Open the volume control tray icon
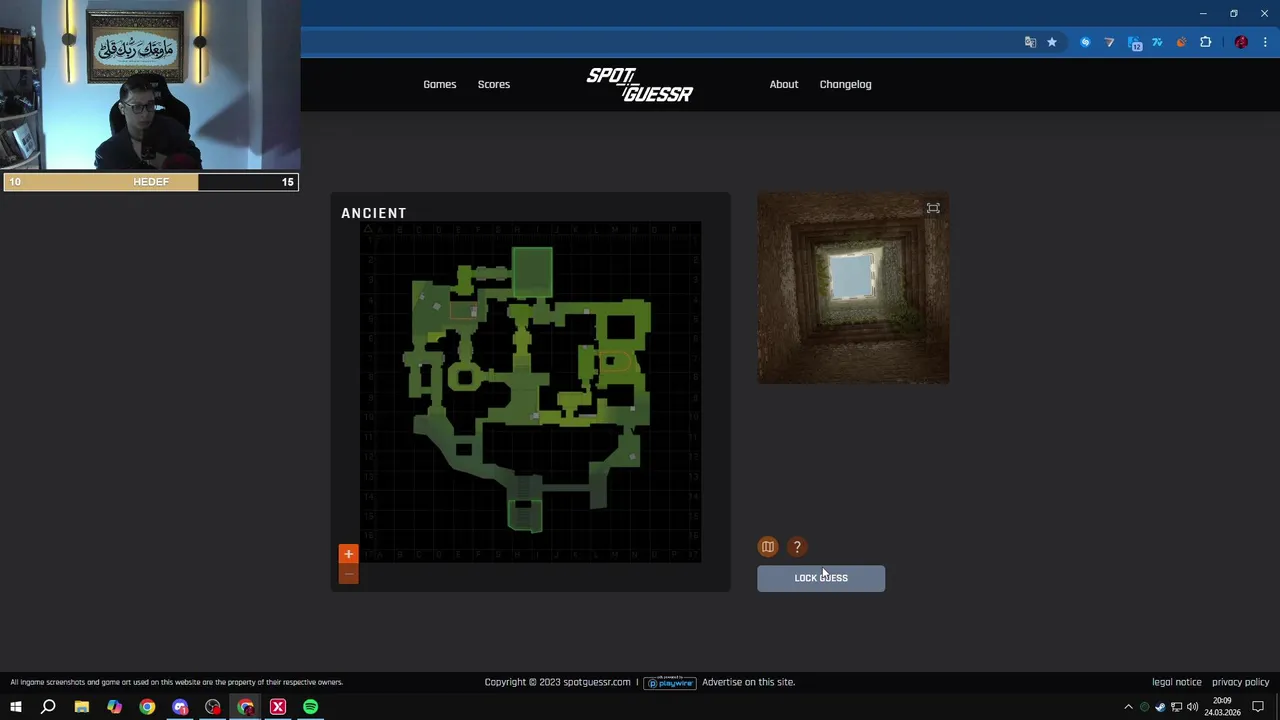Viewport: 1280px width, 720px height. click(1192, 707)
